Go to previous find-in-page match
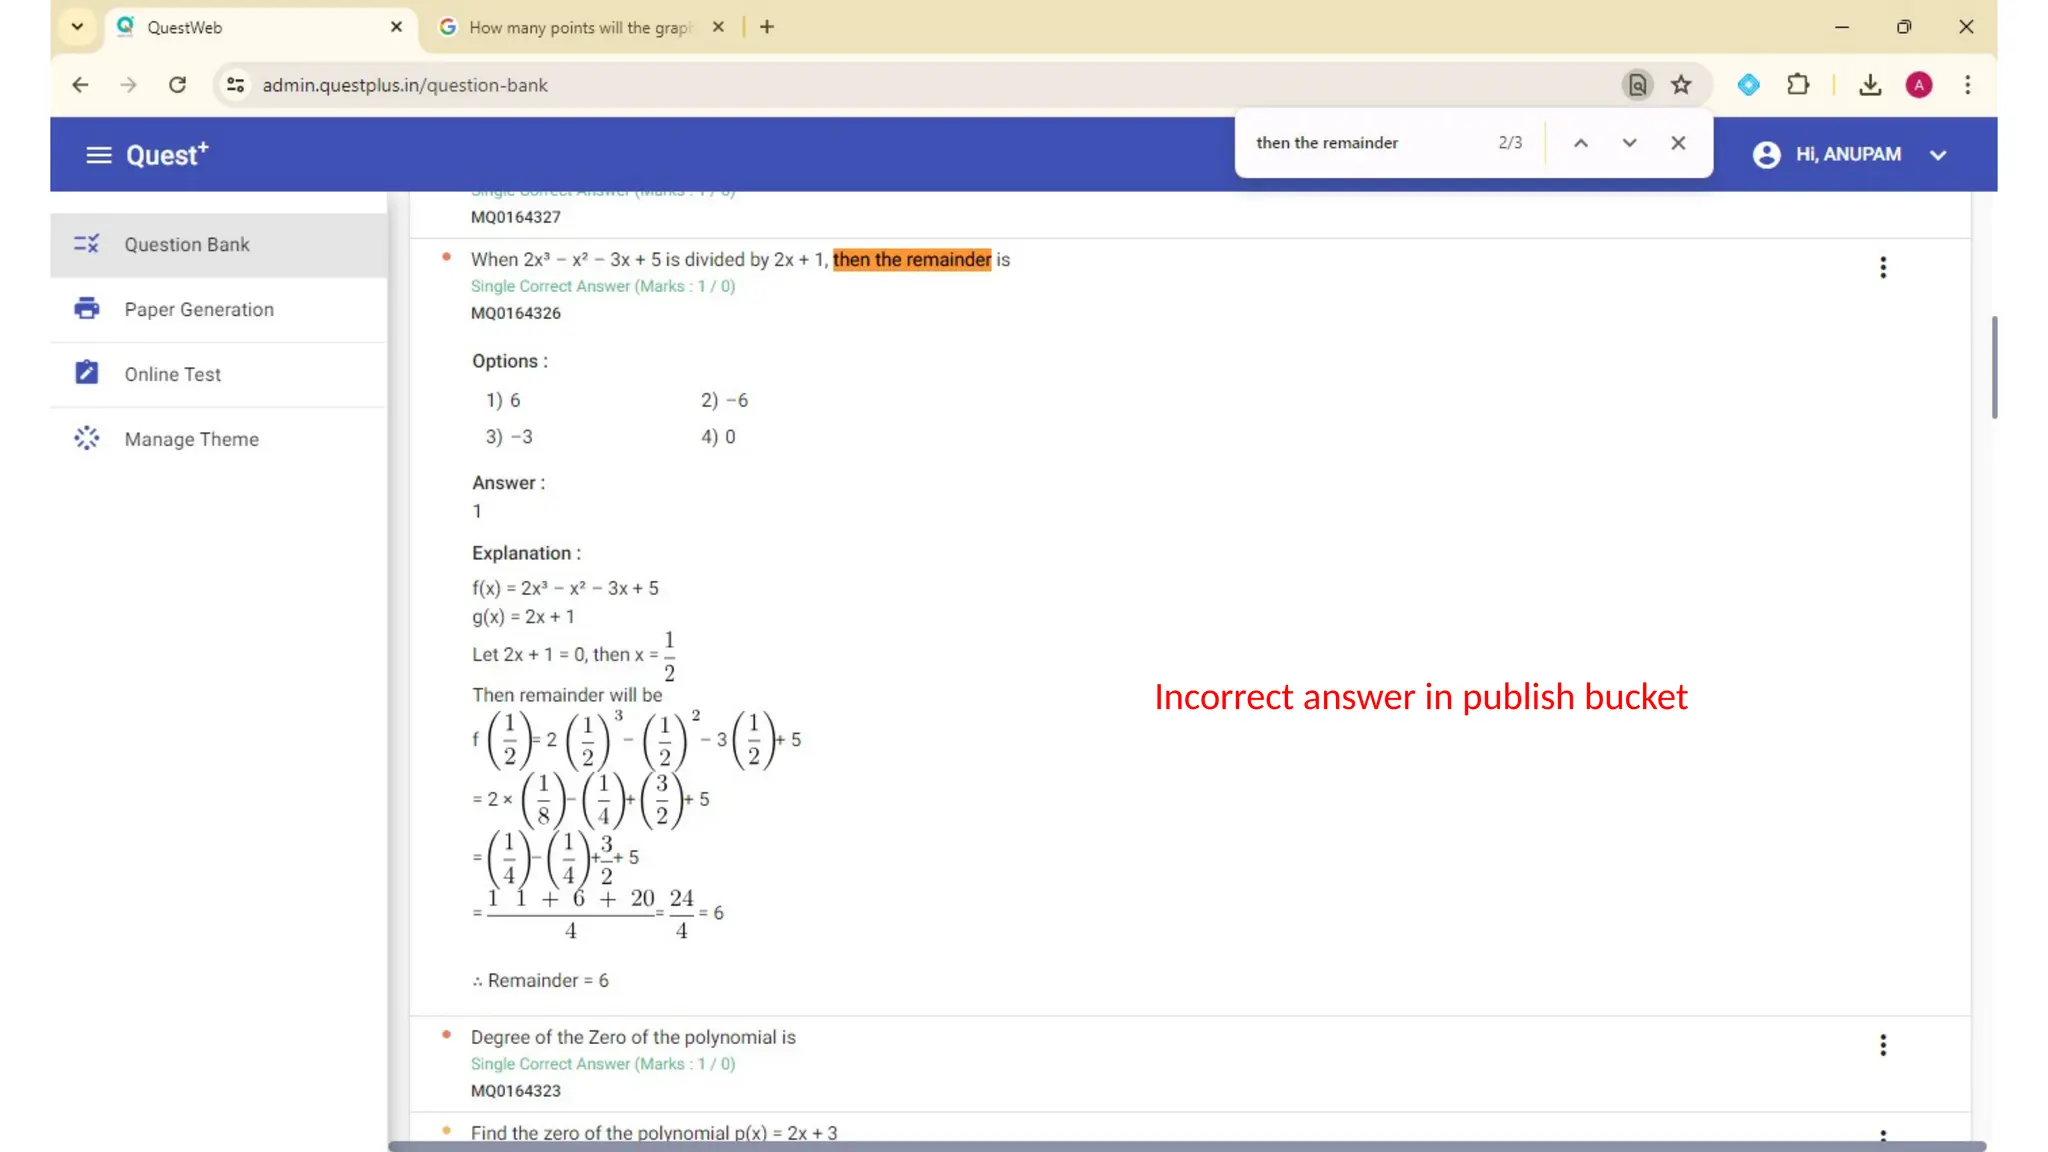This screenshot has height=1152, width=2048. pos(1580,143)
